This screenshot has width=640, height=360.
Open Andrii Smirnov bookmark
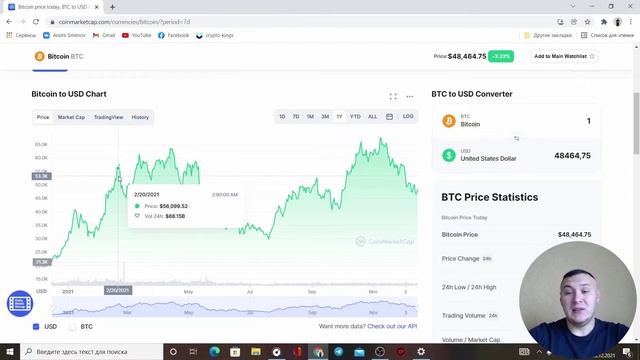point(64,36)
